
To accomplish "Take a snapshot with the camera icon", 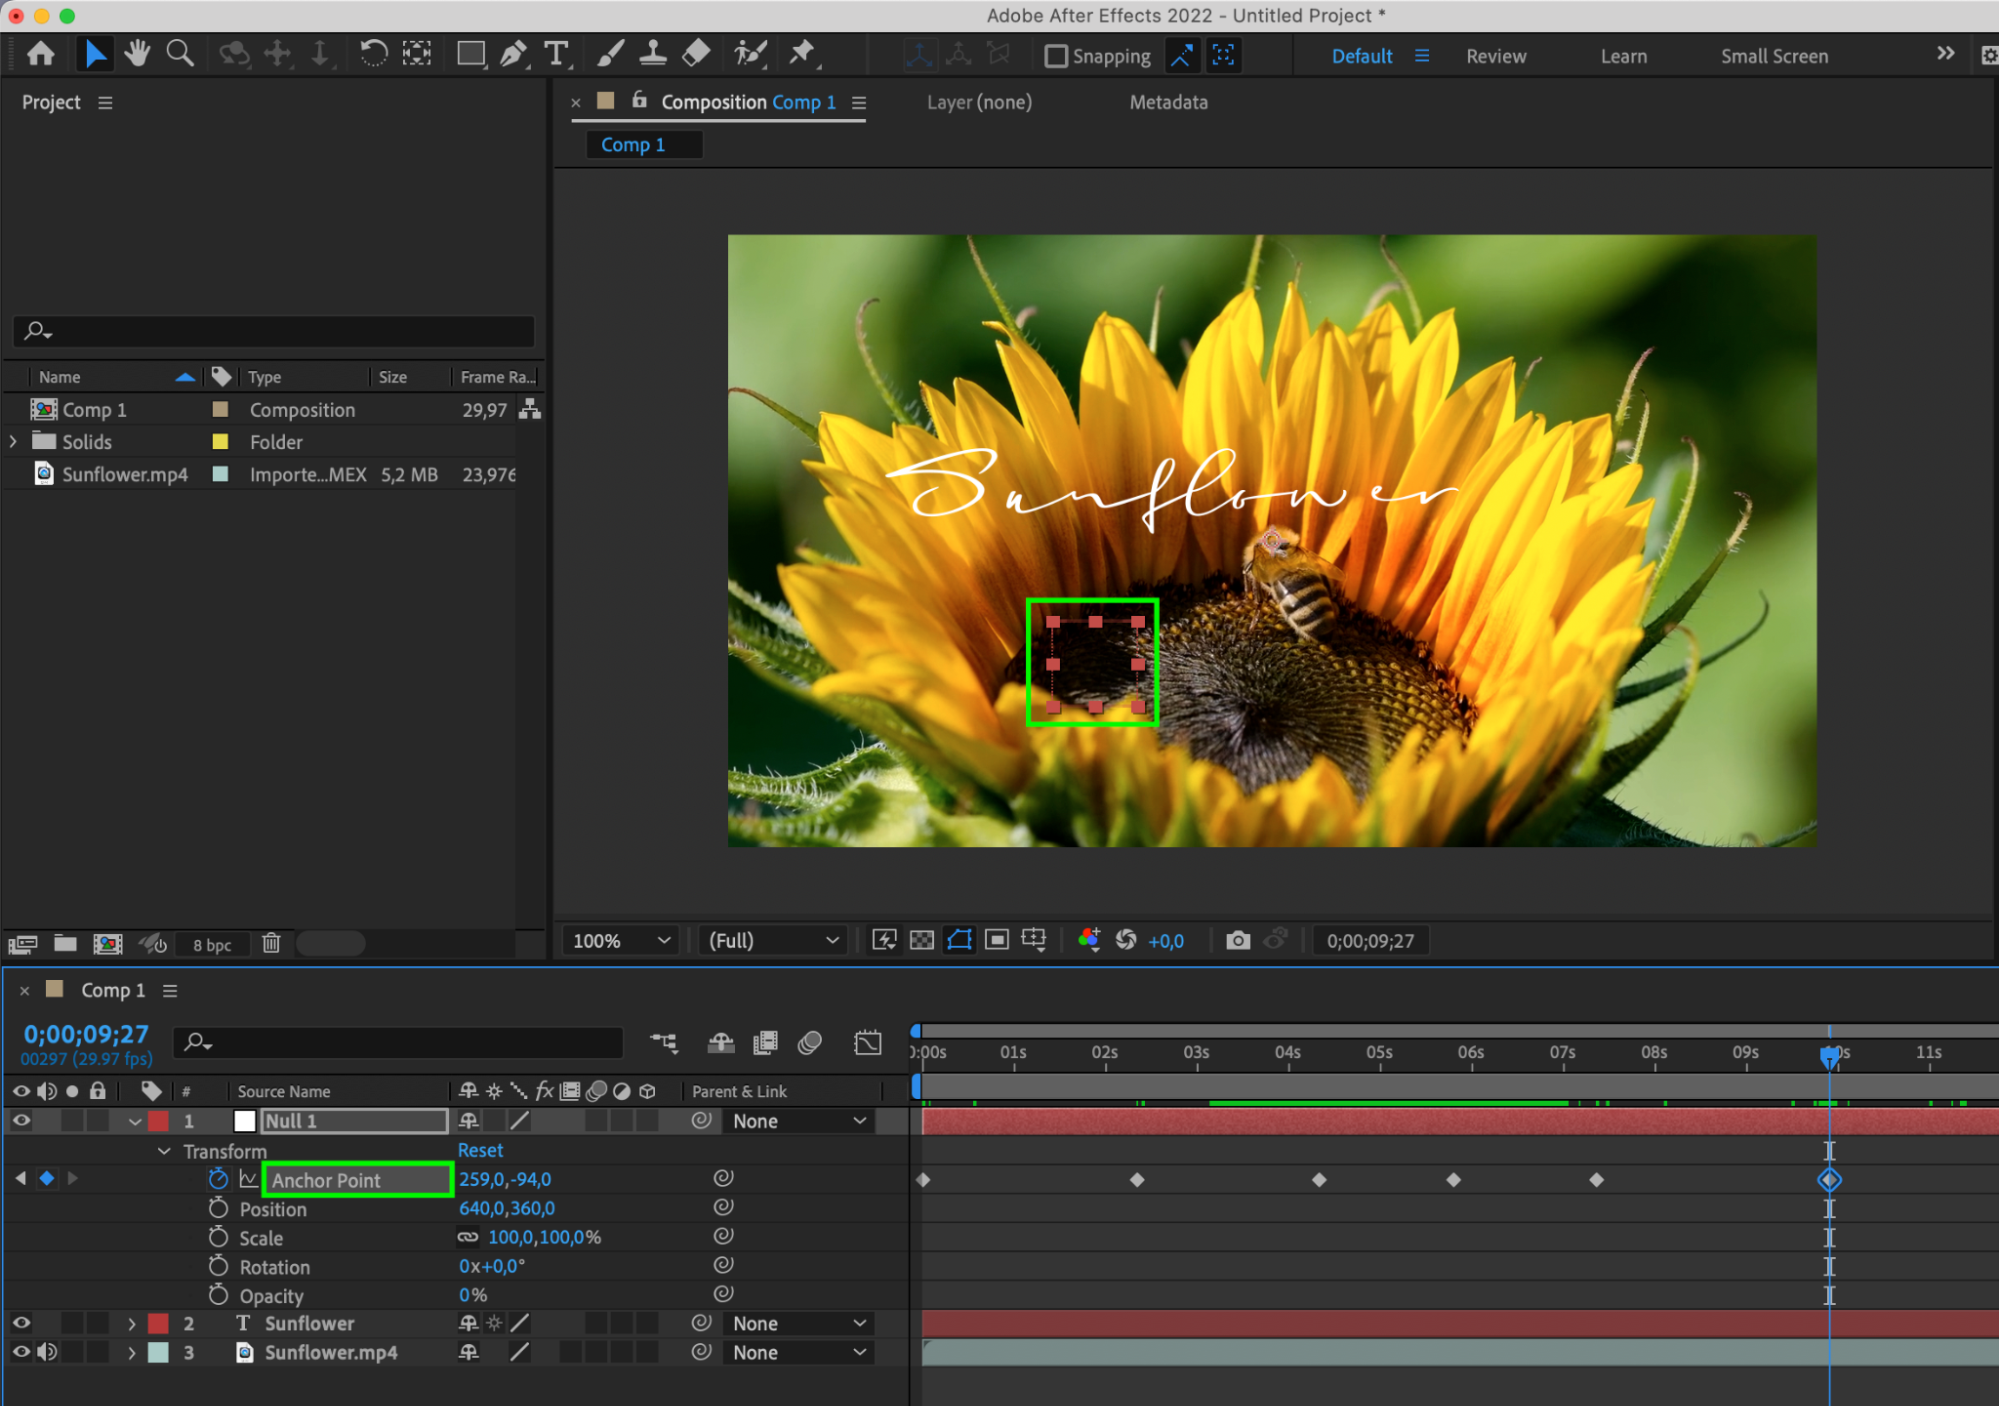I will pos(1238,940).
